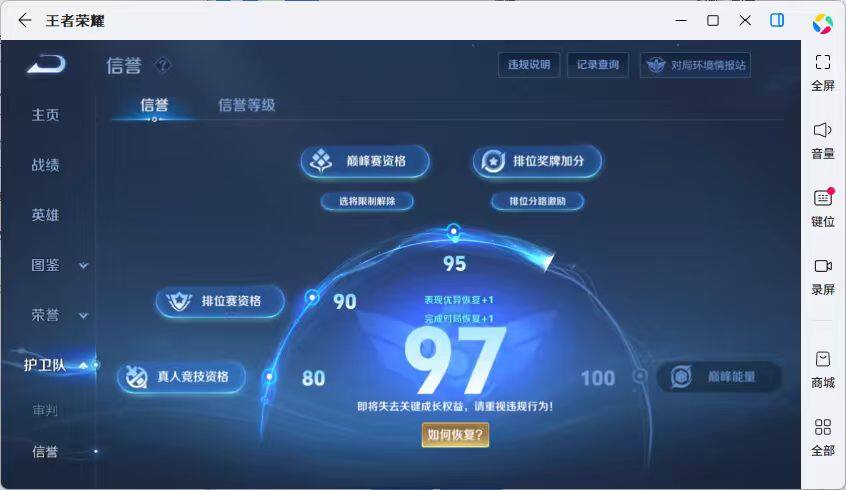Click the 90 marker on the arc
846x490 pixels.
(312, 297)
